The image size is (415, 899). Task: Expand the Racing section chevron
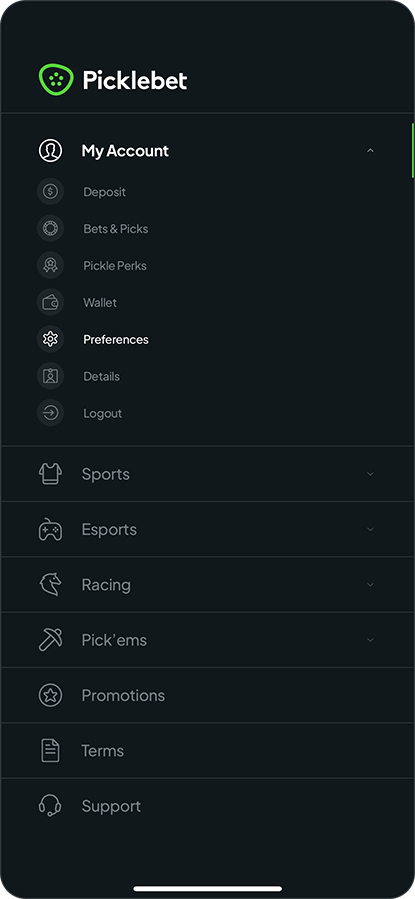pyautogui.click(x=370, y=585)
